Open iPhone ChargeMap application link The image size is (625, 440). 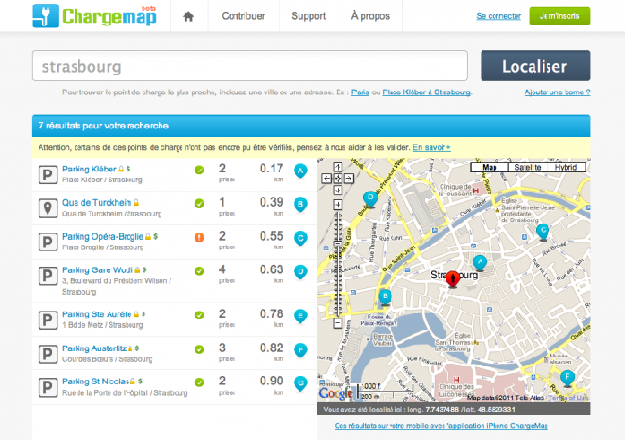[x=441, y=426]
